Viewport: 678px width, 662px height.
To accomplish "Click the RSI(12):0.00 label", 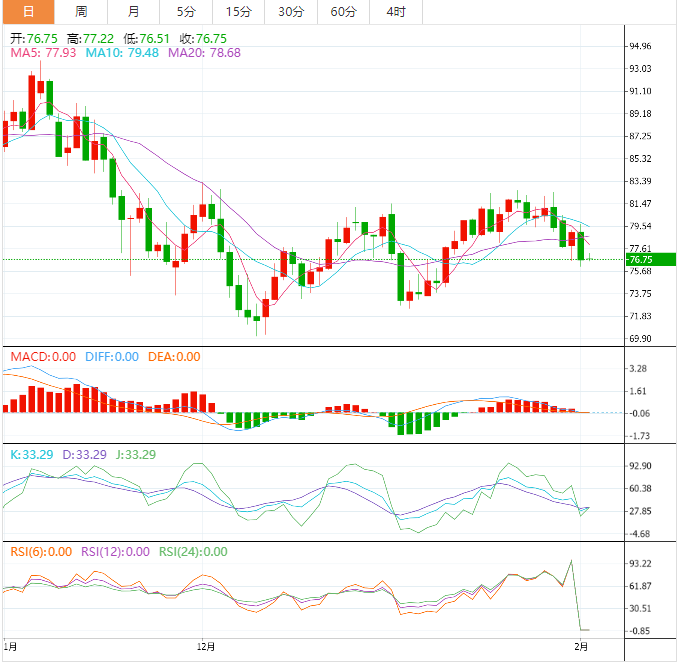I will pyautogui.click(x=115, y=552).
